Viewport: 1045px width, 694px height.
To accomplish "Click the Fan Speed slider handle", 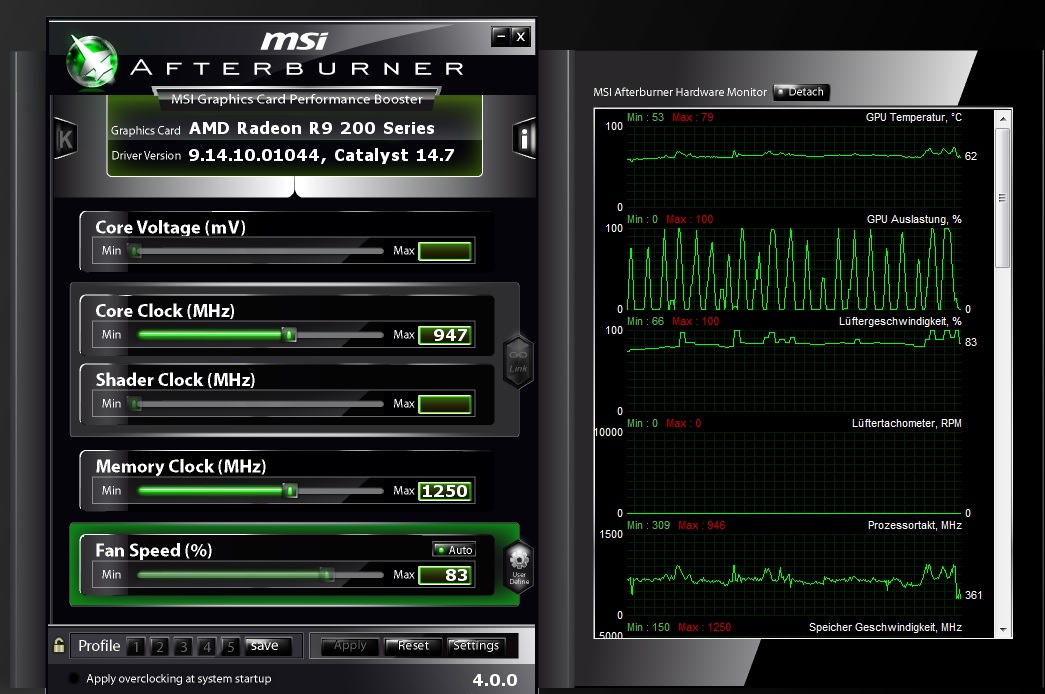I will coord(327,575).
